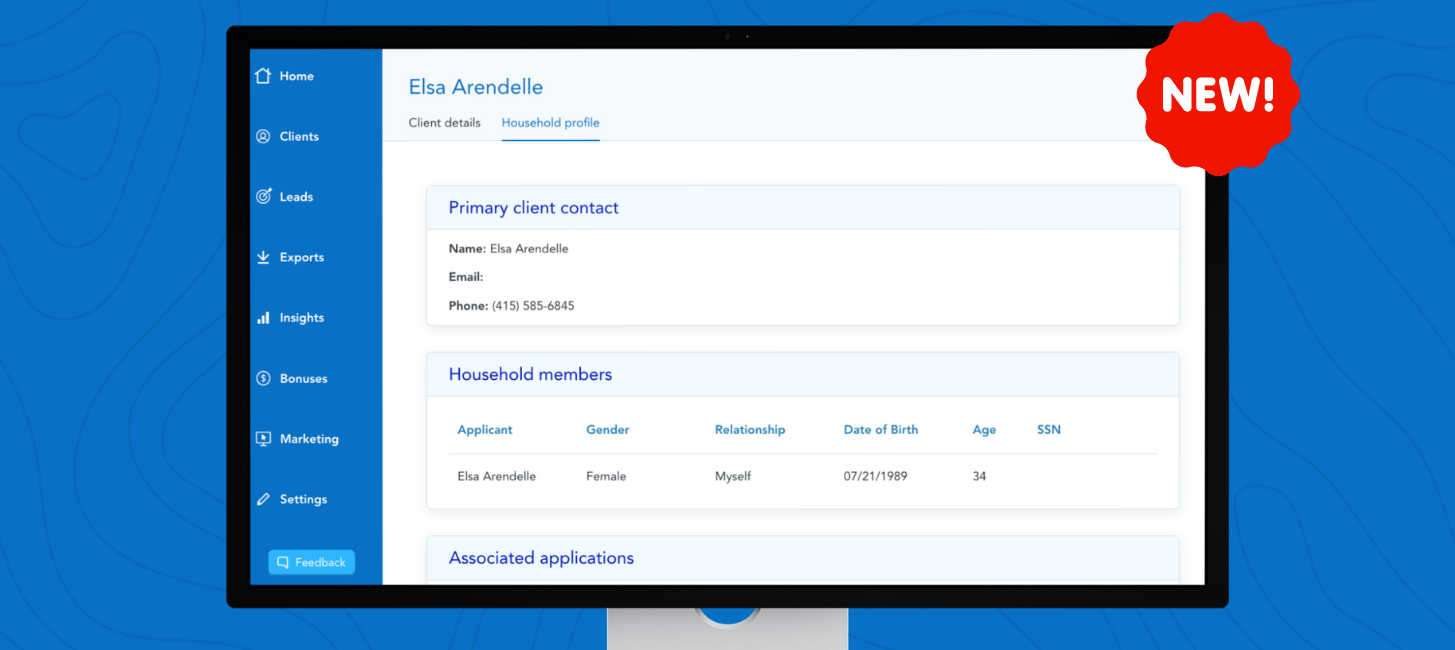Switch to the Client details tab
The image size is (1455, 650).
click(444, 123)
